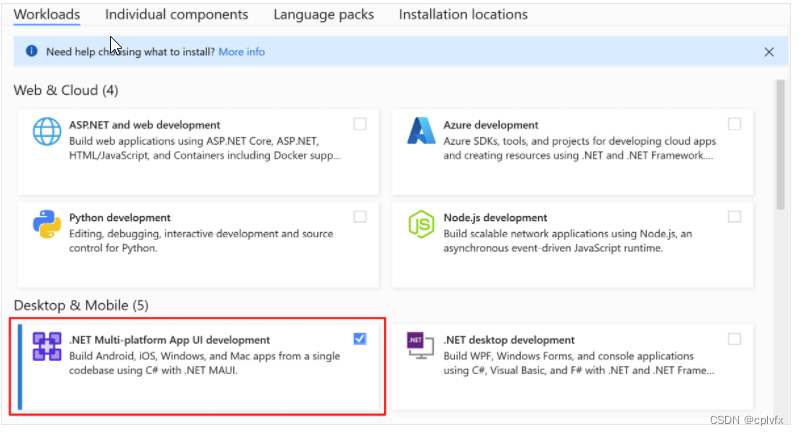Select the Workloads tab

(47, 15)
